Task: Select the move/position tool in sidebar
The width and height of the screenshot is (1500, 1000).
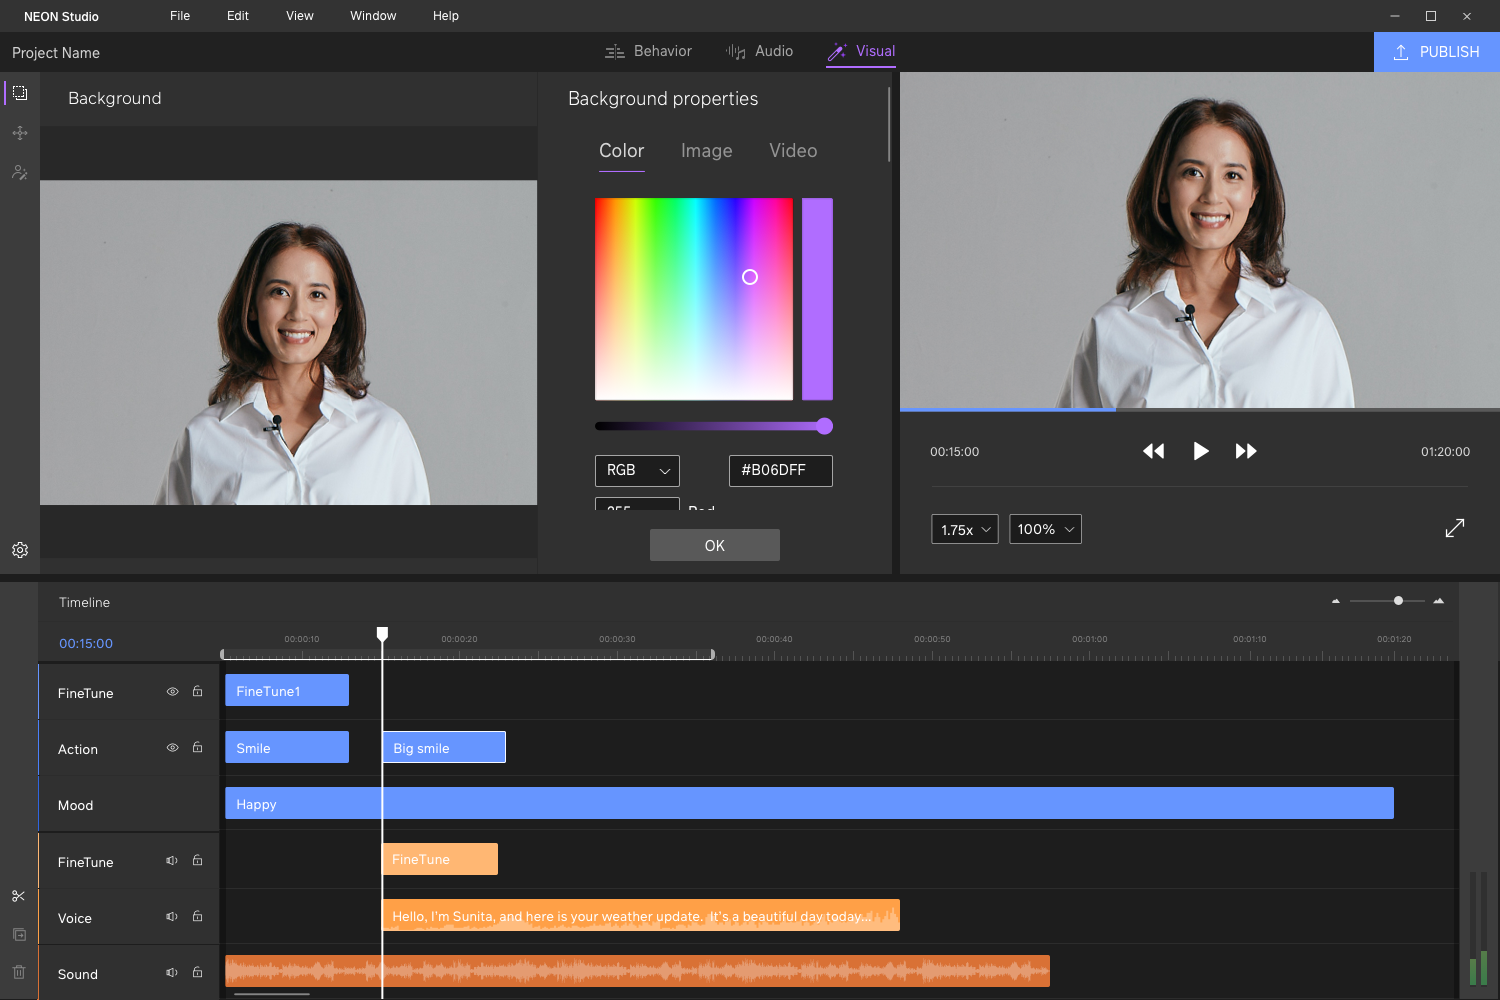Action: [20, 133]
